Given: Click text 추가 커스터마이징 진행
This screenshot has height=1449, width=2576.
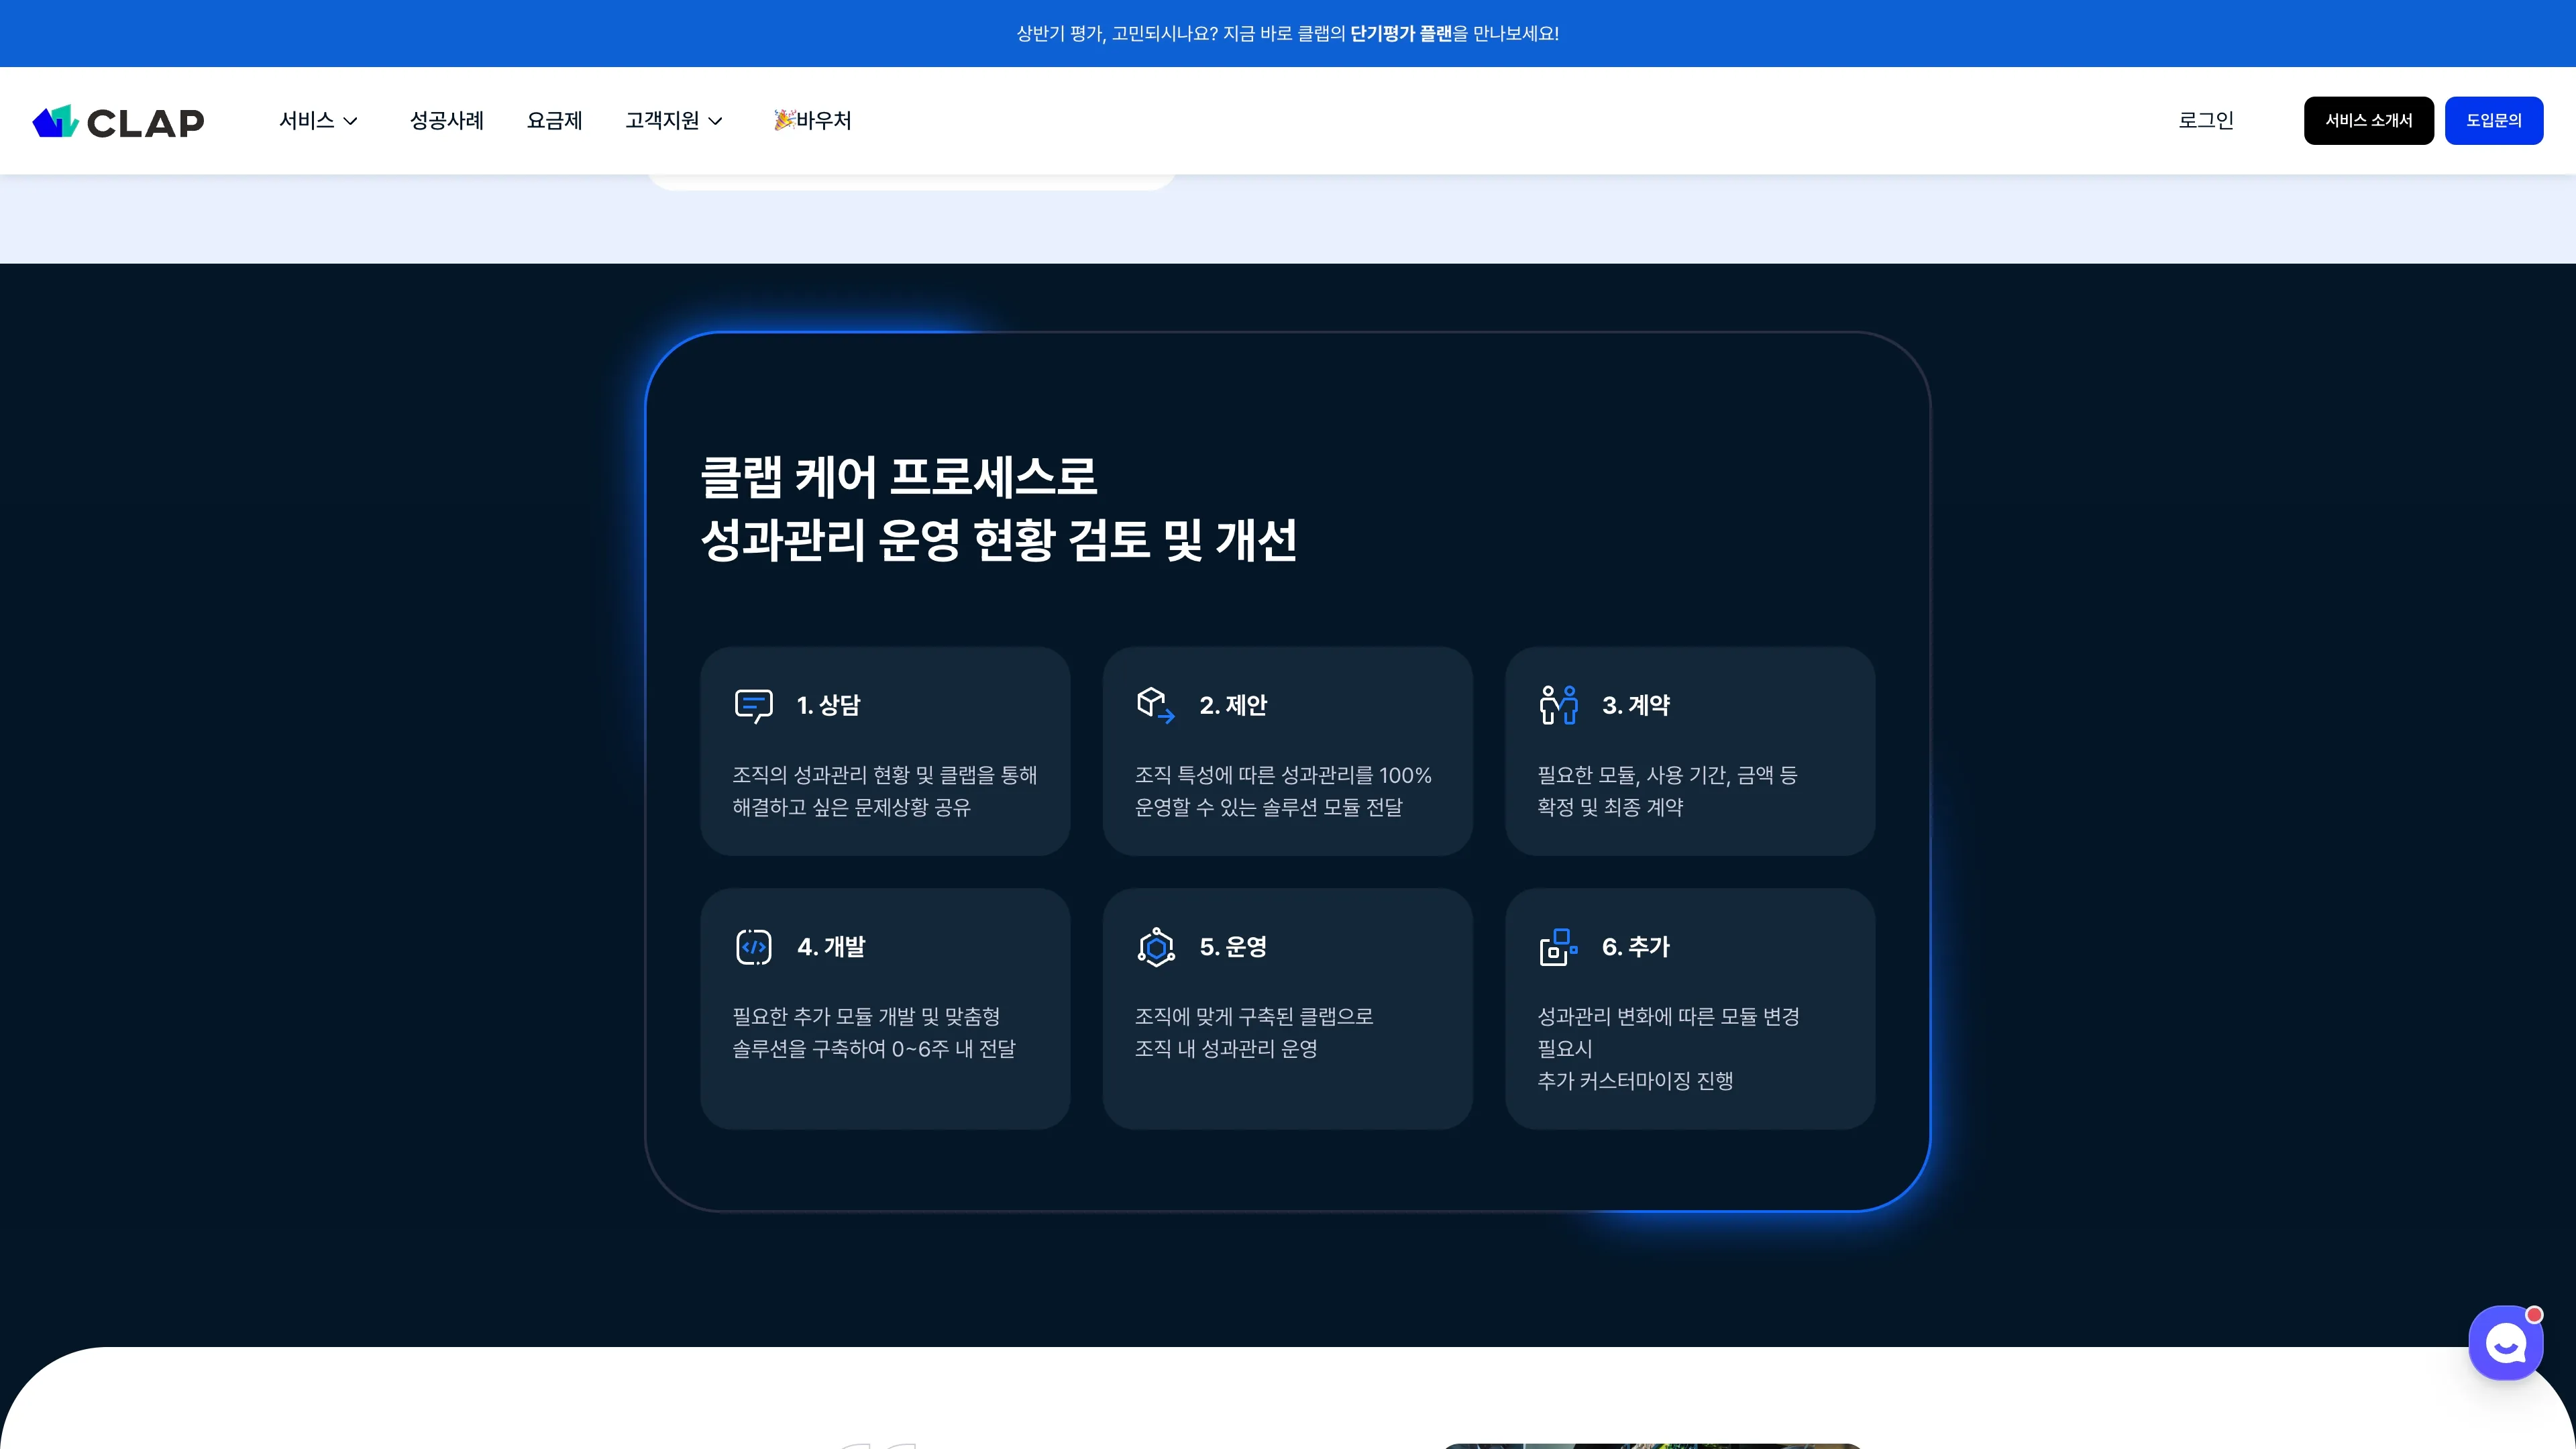Looking at the screenshot, I should coord(1635,1081).
